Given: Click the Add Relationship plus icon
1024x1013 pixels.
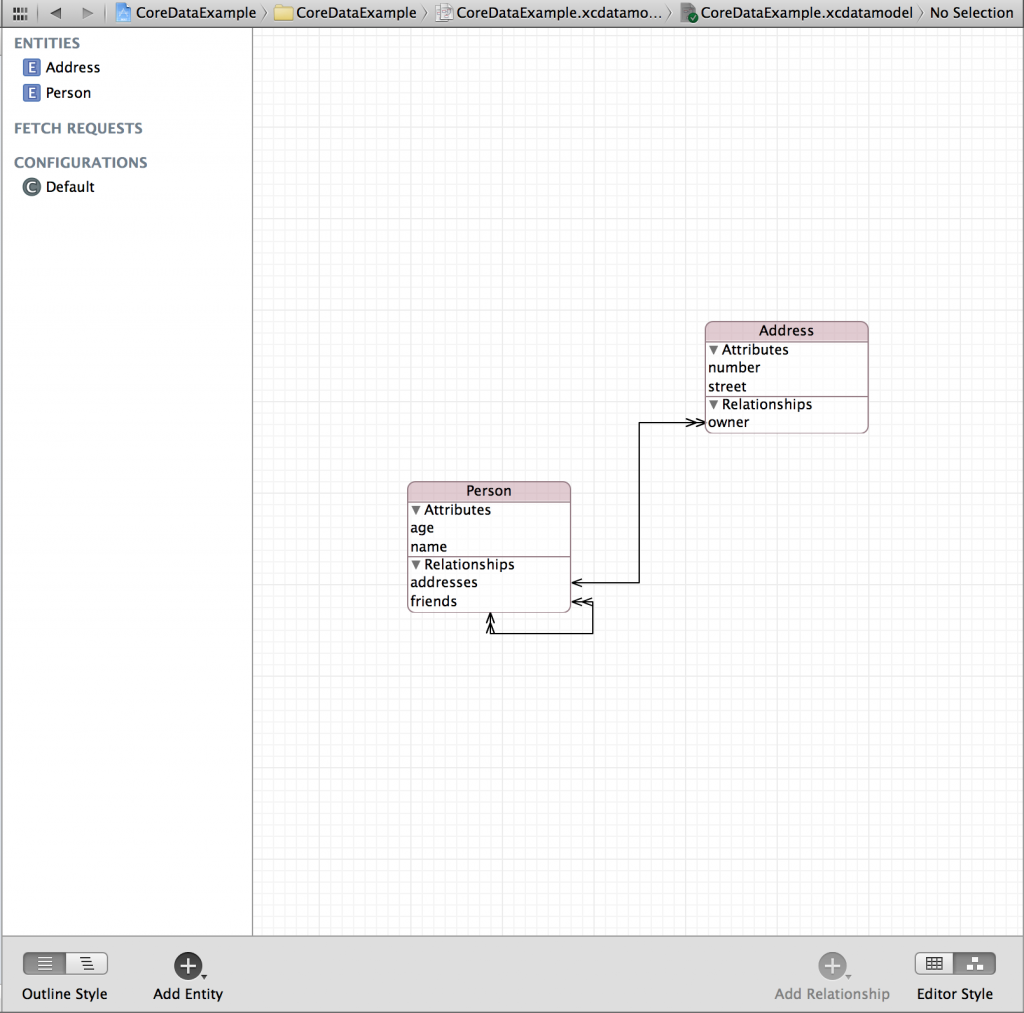Looking at the screenshot, I should [x=831, y=965].
